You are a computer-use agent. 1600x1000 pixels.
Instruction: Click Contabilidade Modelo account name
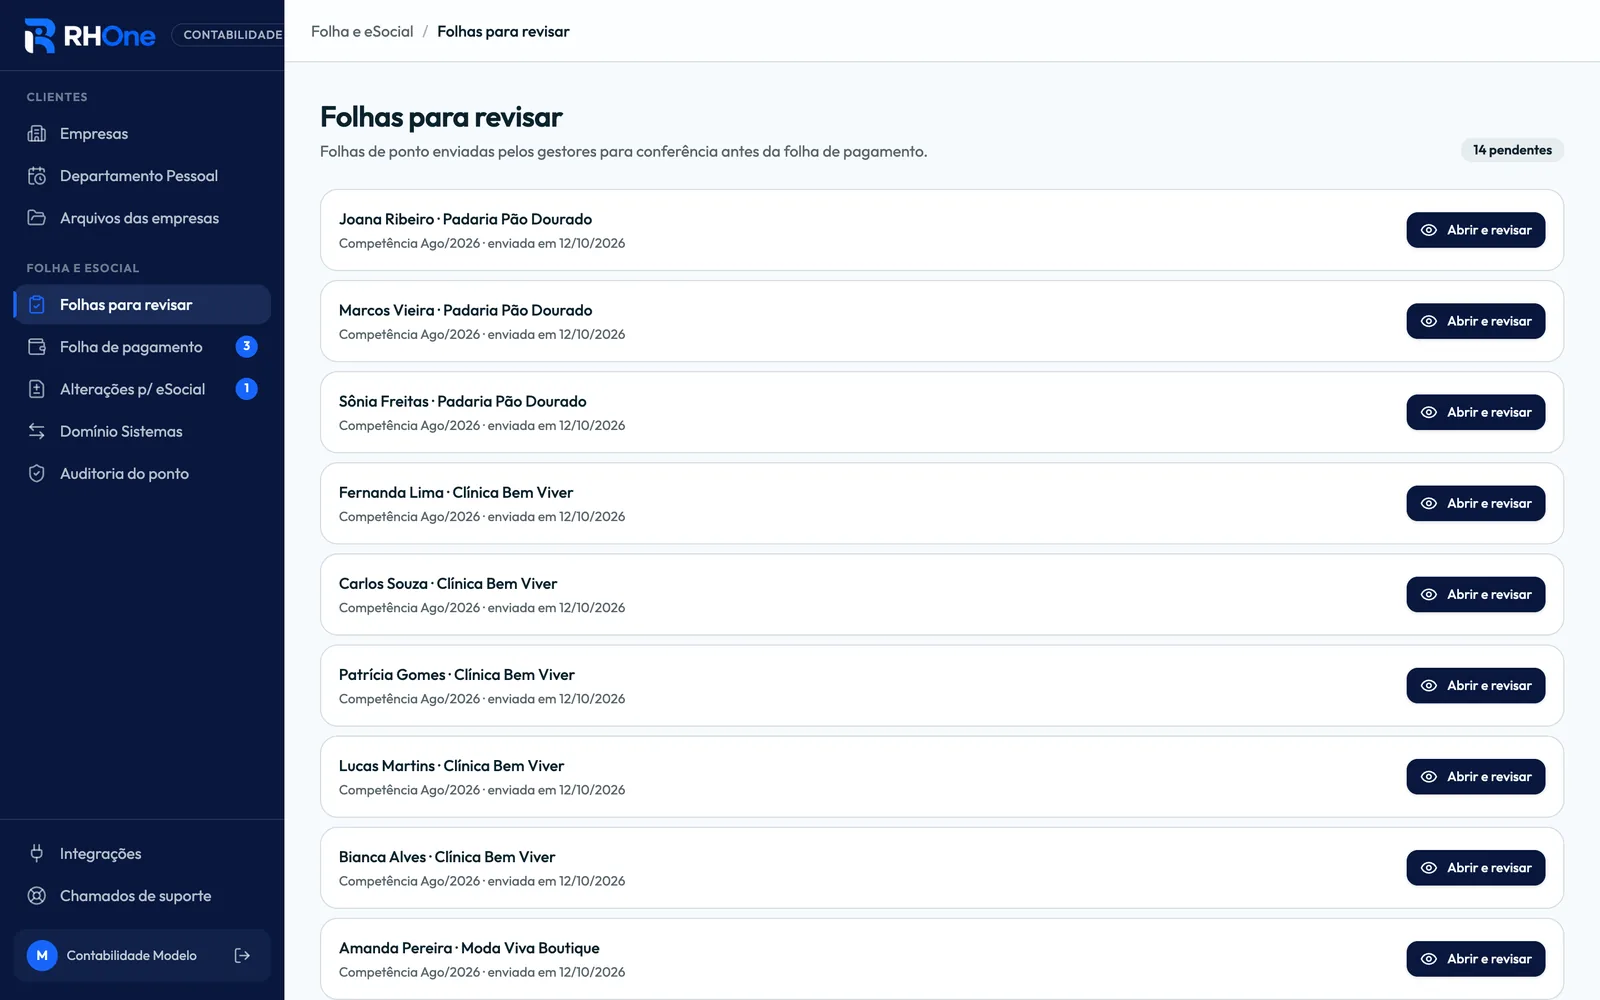(x=132, y=956)
